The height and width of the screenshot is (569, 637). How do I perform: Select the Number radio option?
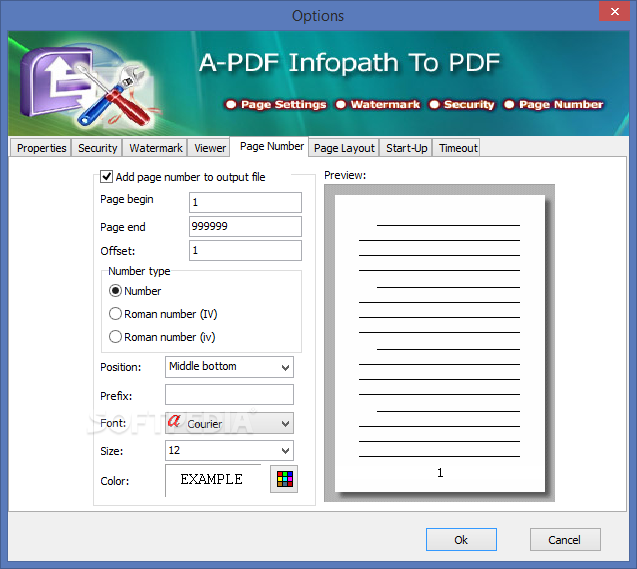tap(115, 291)
